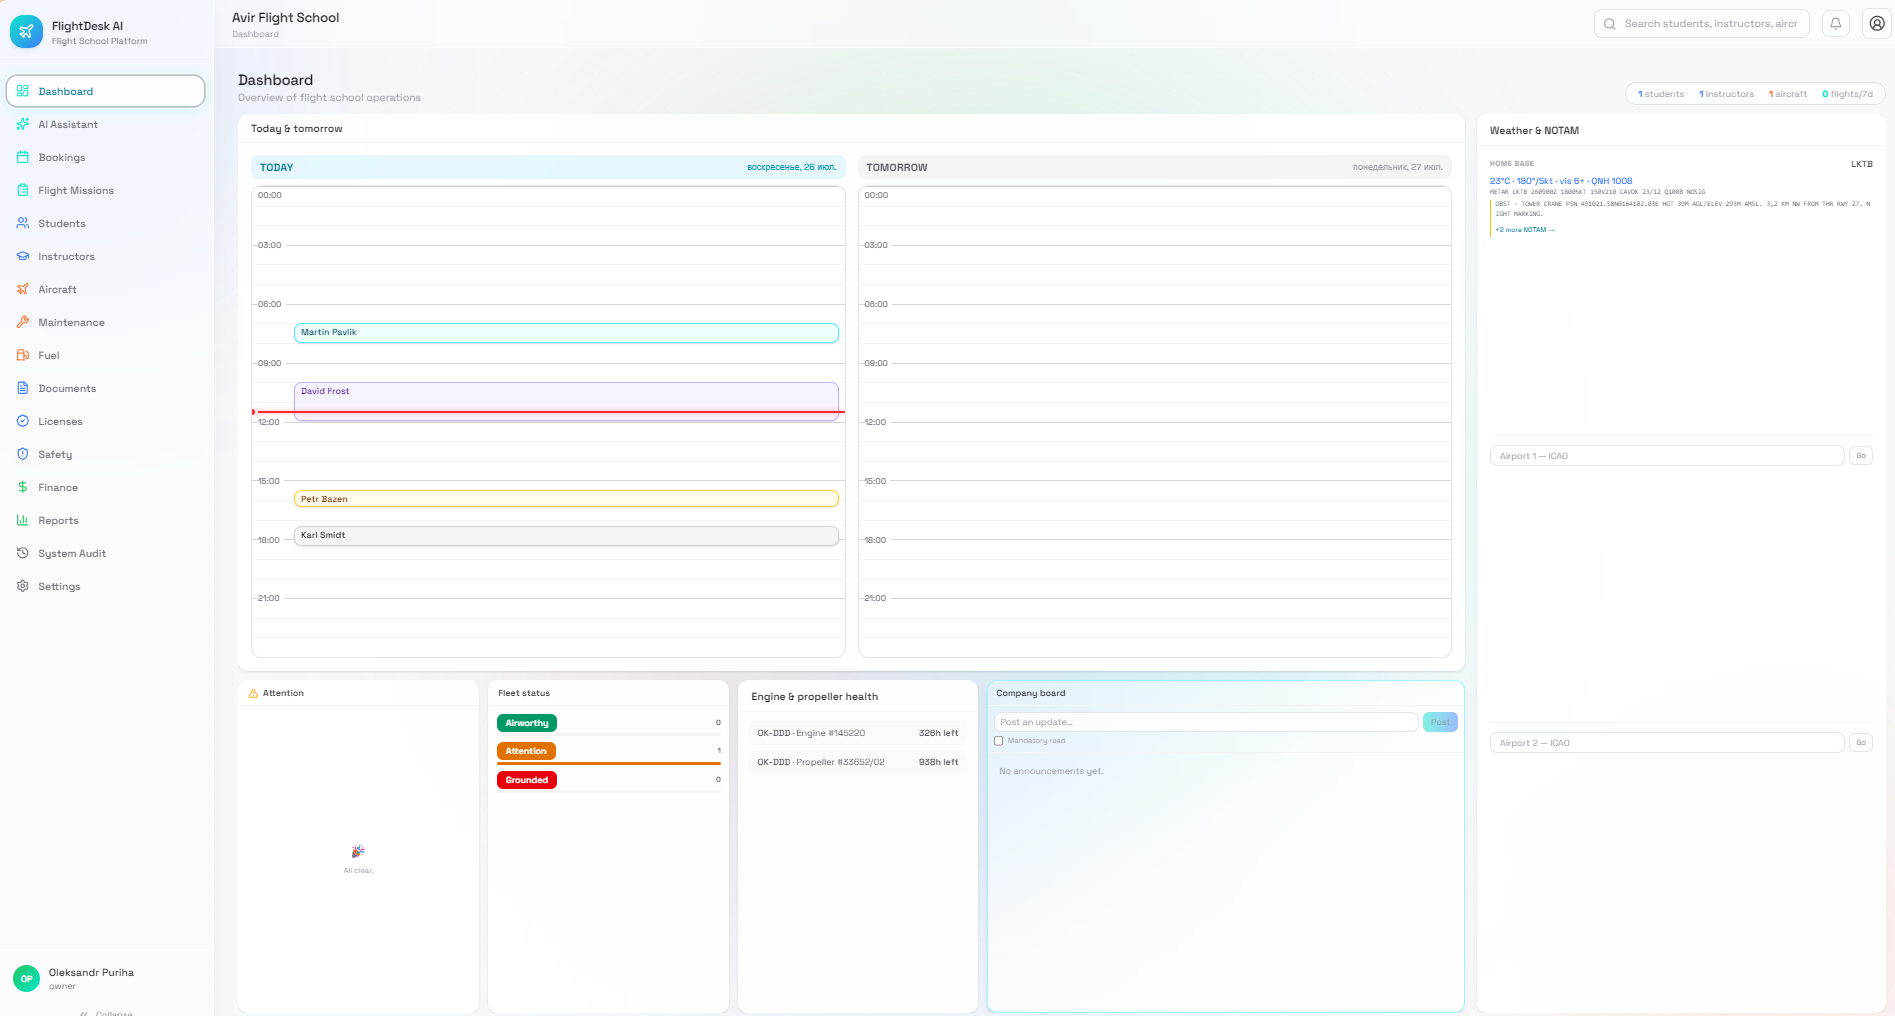The image size is (1895, 1016).
Task: Open the Flight Missions page
Action: click(105, 190)
